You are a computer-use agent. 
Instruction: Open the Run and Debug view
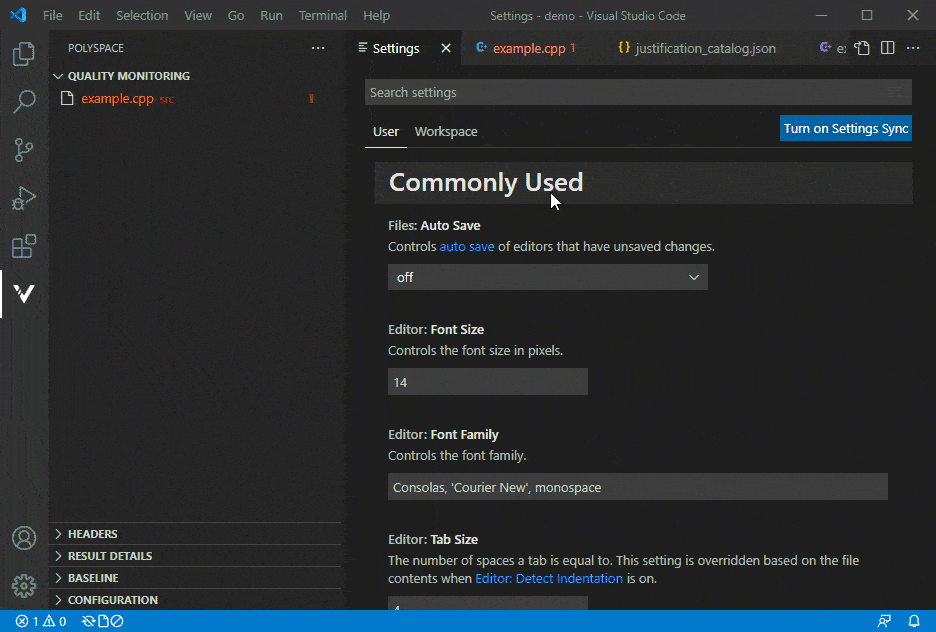click(24, 198)
